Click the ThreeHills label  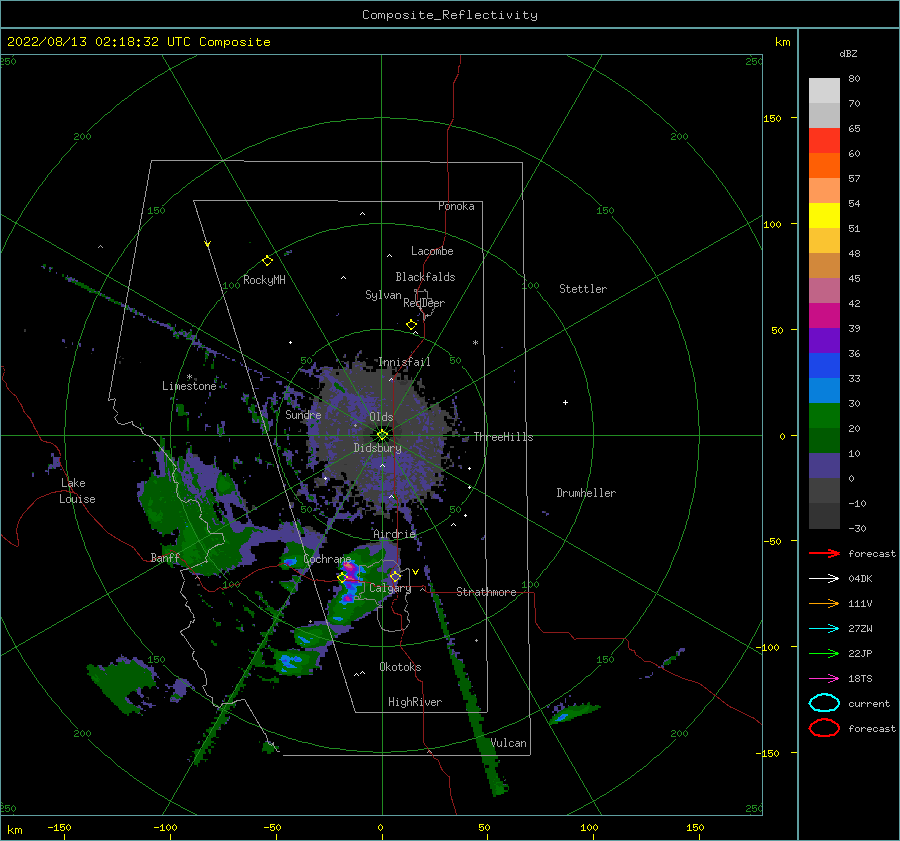point(503,437)
